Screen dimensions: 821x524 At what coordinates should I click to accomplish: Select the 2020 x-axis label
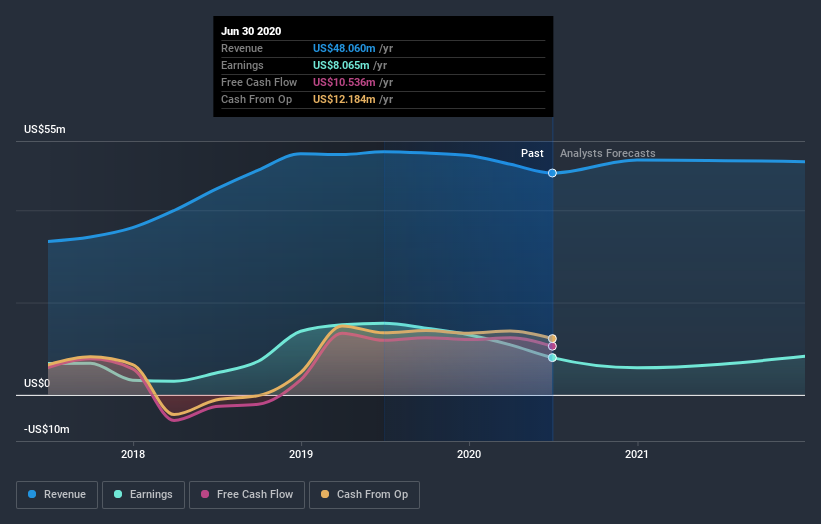(x=469, y=454)
